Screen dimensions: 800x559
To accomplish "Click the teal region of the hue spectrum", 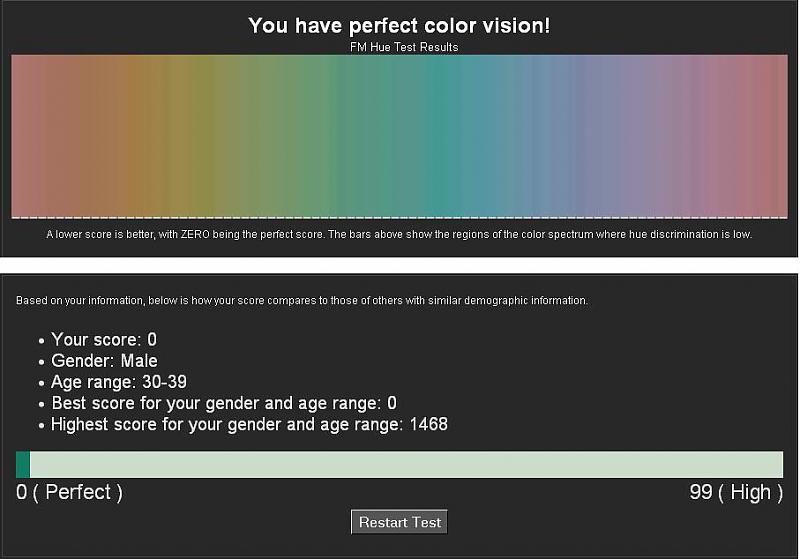I will point(445,135).
